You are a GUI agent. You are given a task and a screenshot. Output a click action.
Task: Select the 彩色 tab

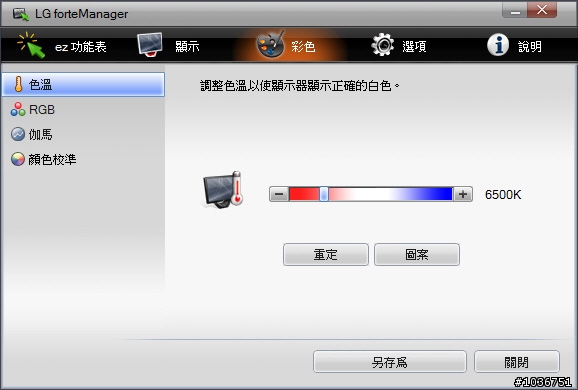[287, 46]
